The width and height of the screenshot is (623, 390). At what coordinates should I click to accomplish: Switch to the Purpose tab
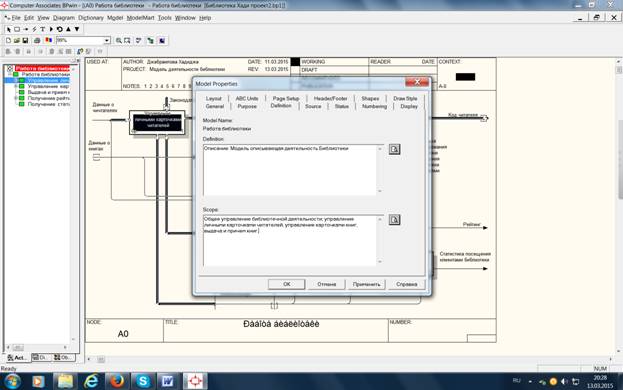(x=247, y=106)
